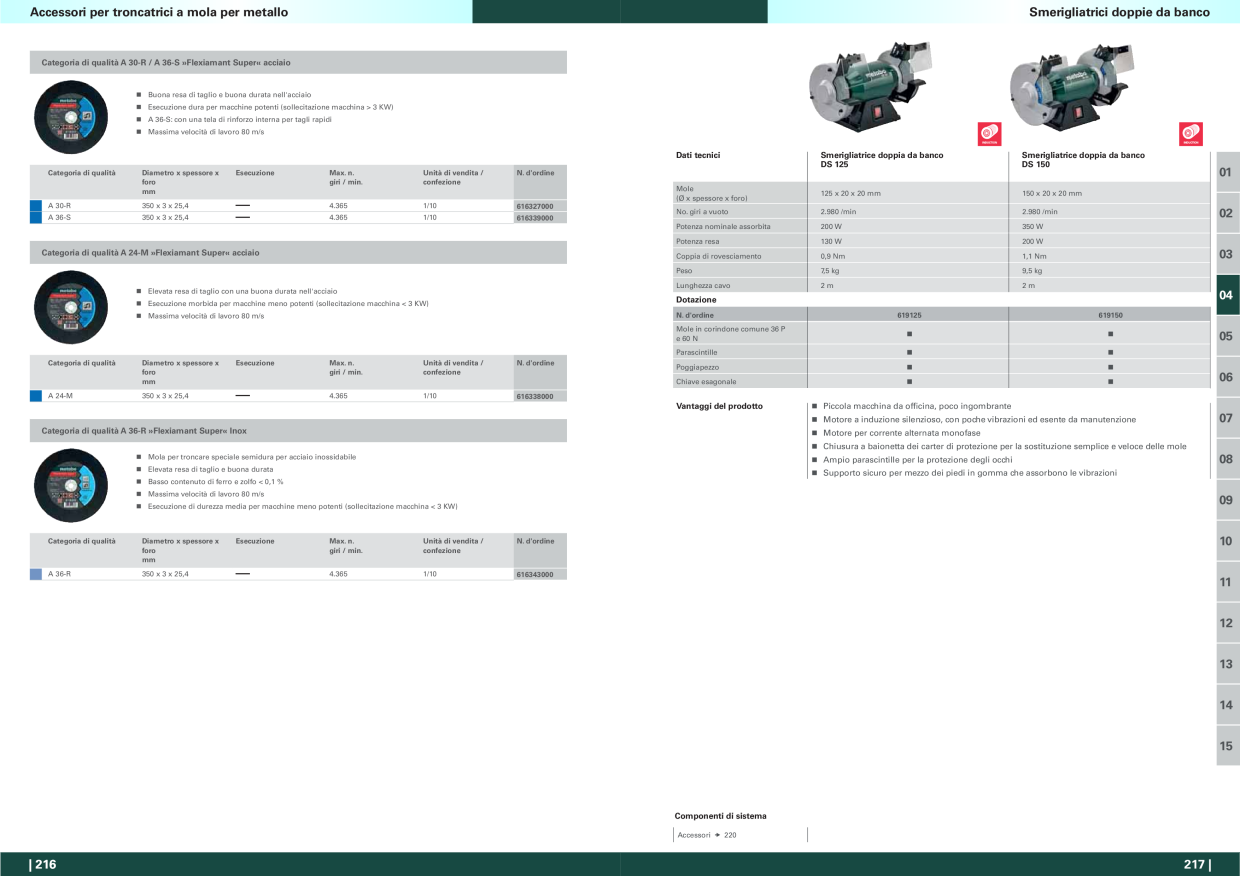Go to chapter tab 15
This screenshot has width=1240, height=876.
pos(1227,746)
